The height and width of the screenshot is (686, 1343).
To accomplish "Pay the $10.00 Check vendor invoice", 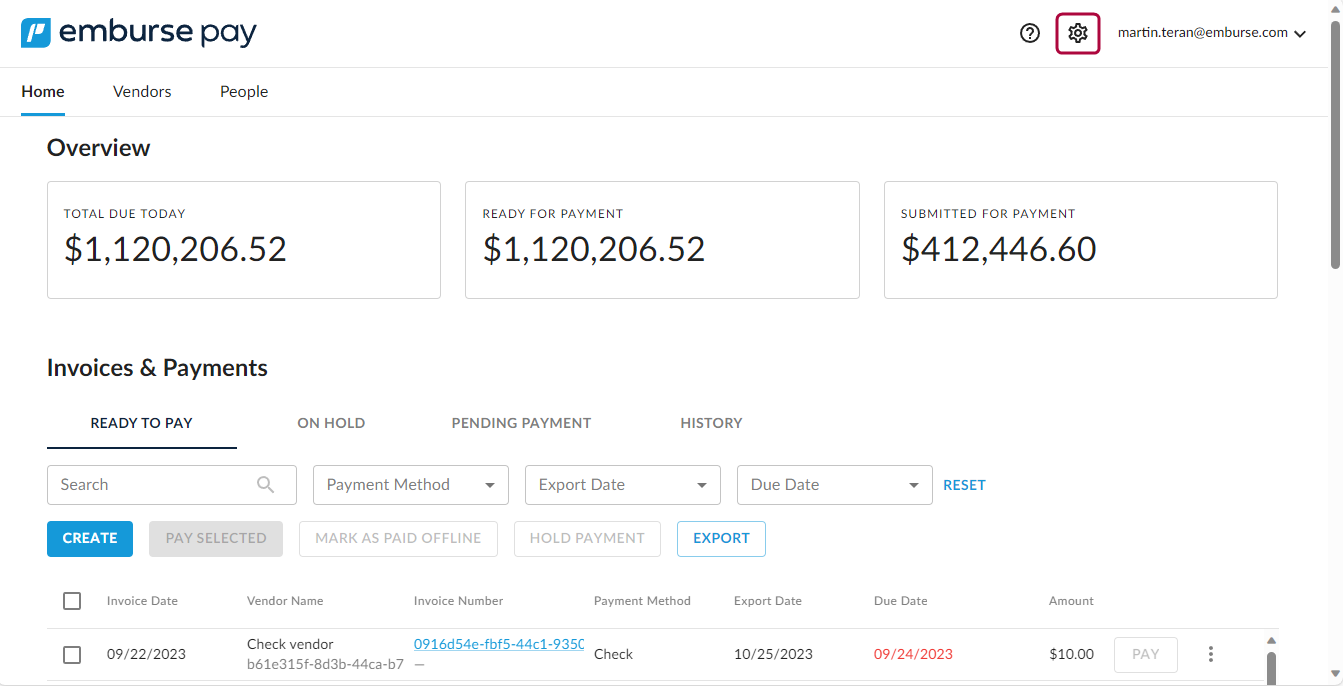I will (1145, 654).
